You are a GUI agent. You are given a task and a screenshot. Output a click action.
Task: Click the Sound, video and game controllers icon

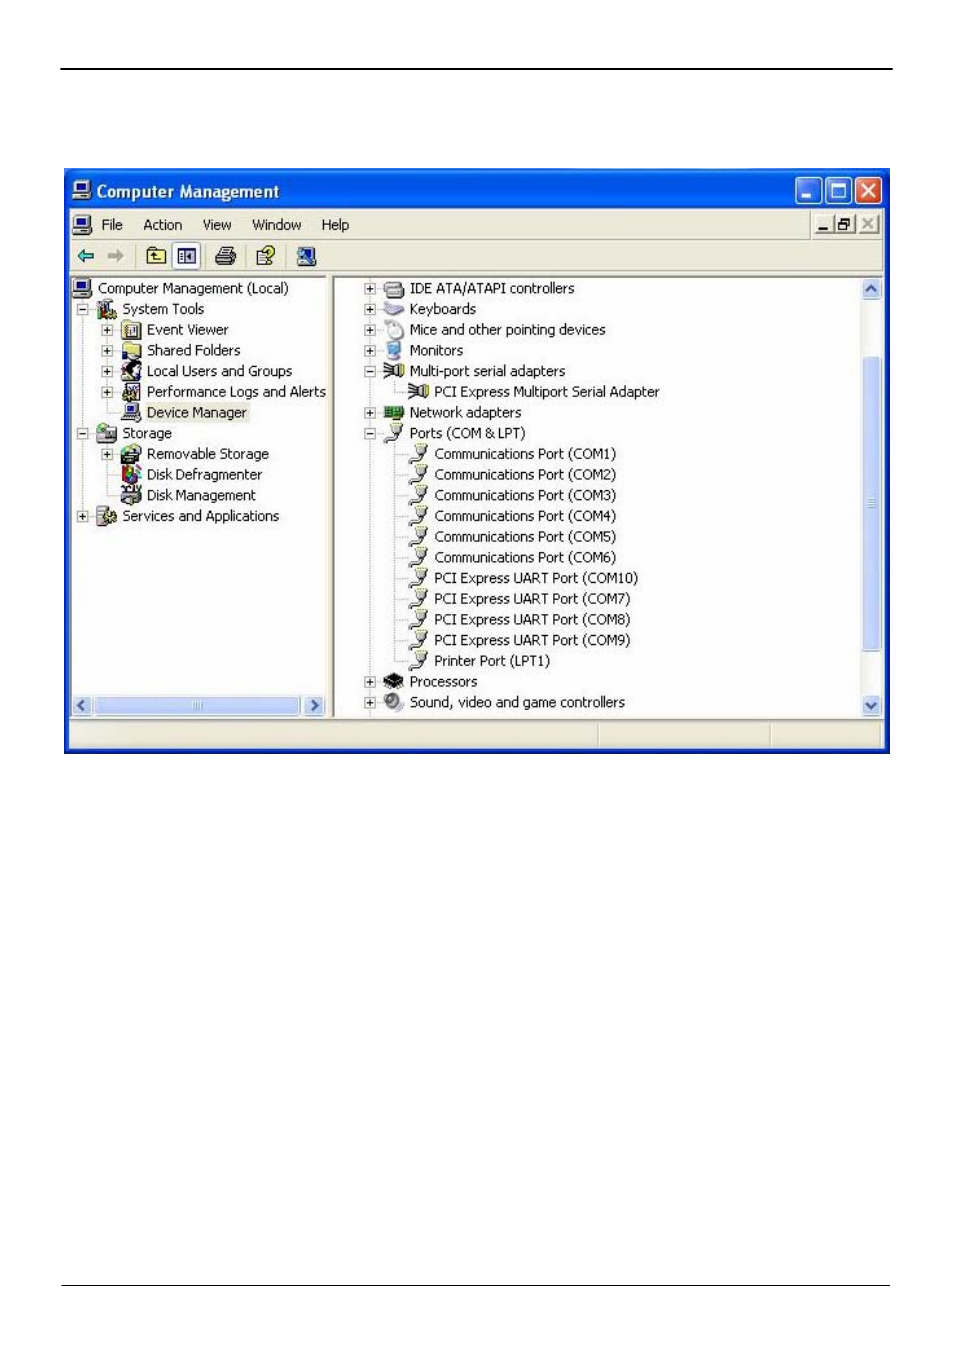point(394,702)
